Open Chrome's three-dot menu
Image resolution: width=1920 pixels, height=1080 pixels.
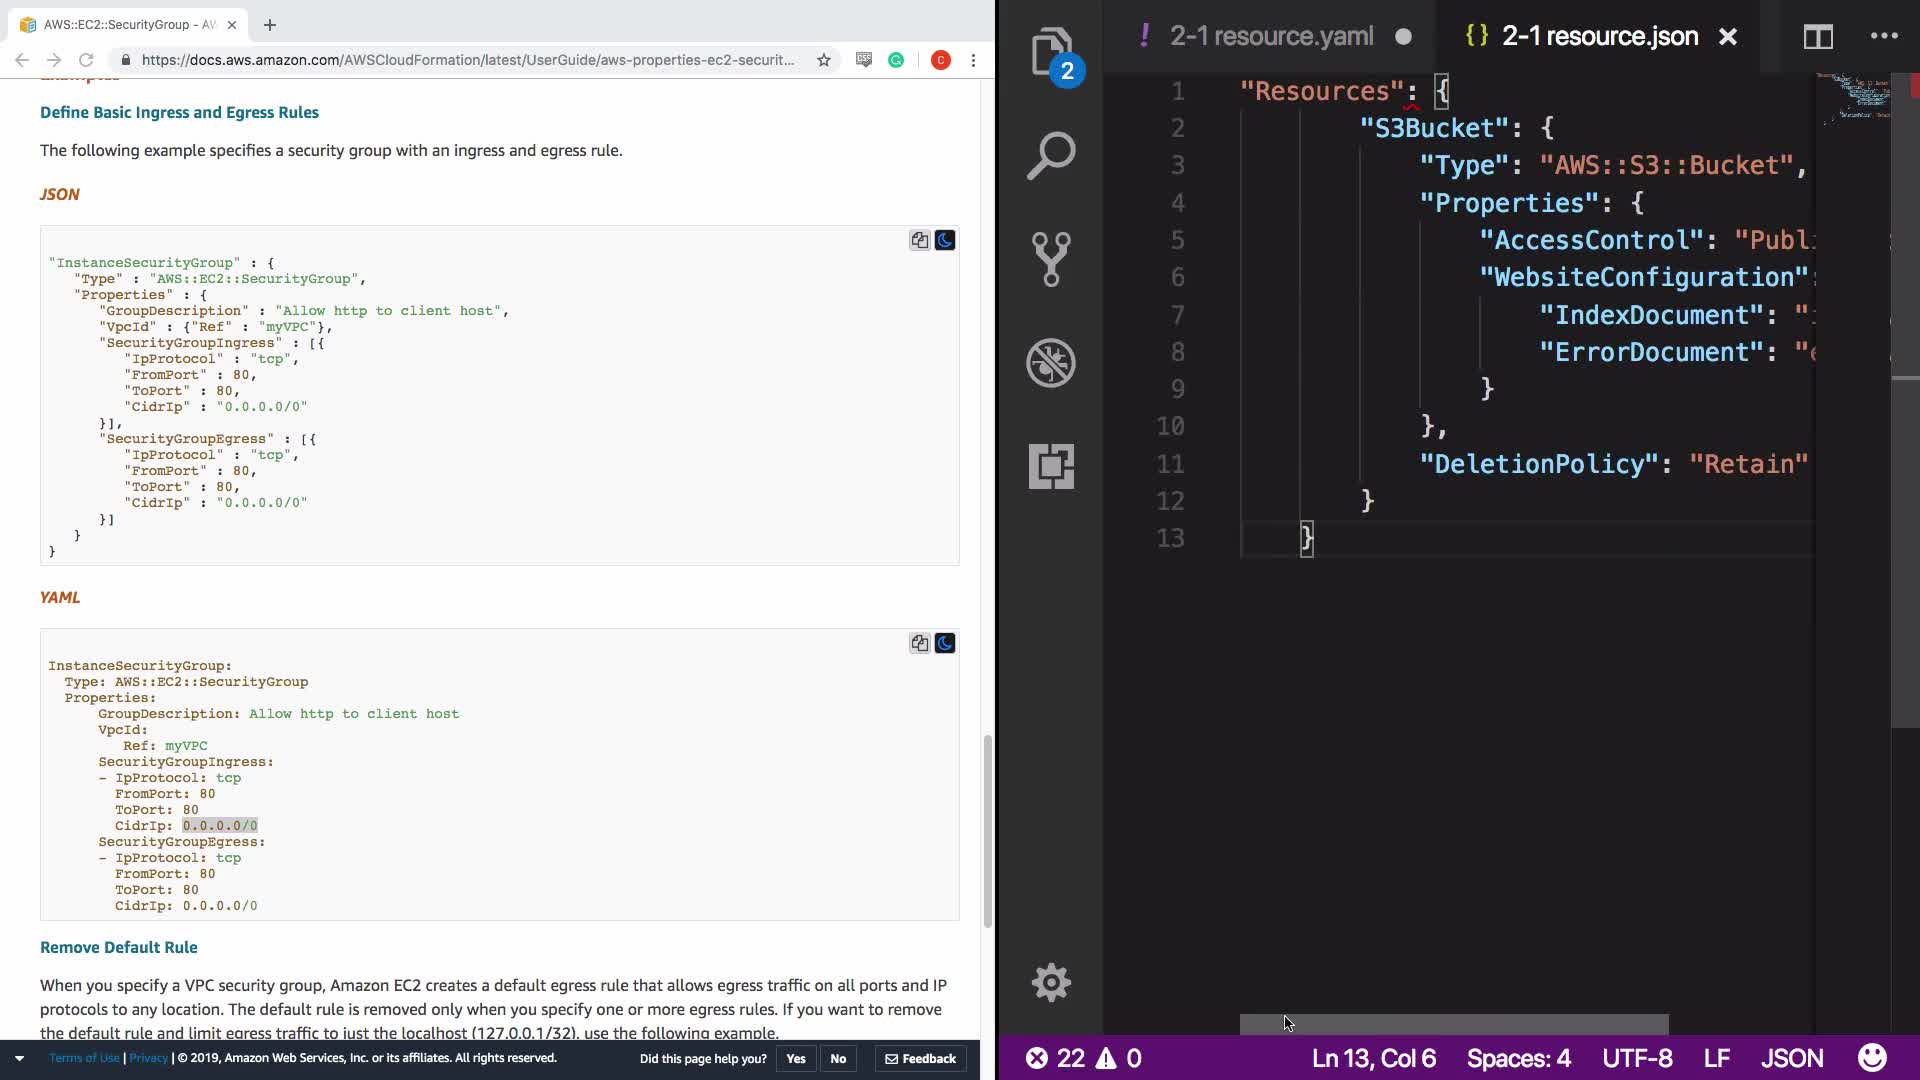point(973,60)
